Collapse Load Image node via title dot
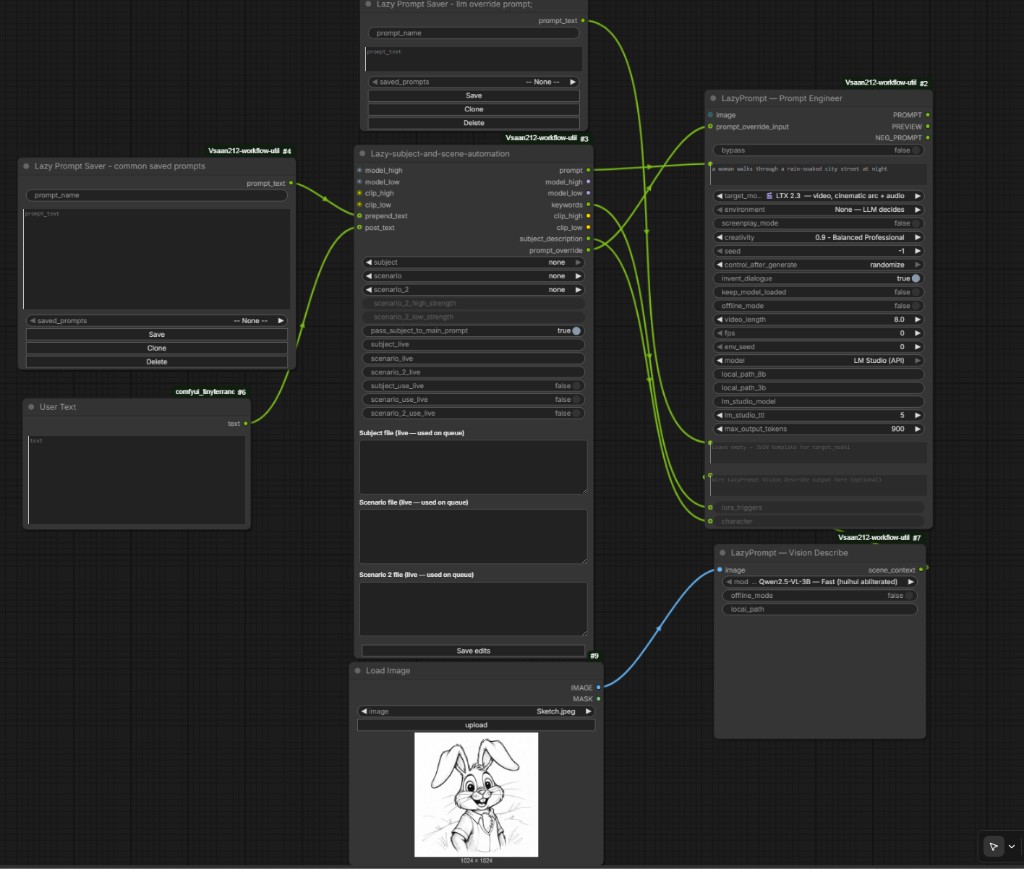The height and width of the screenshot is (869, 1024). [x=357, y=671]
